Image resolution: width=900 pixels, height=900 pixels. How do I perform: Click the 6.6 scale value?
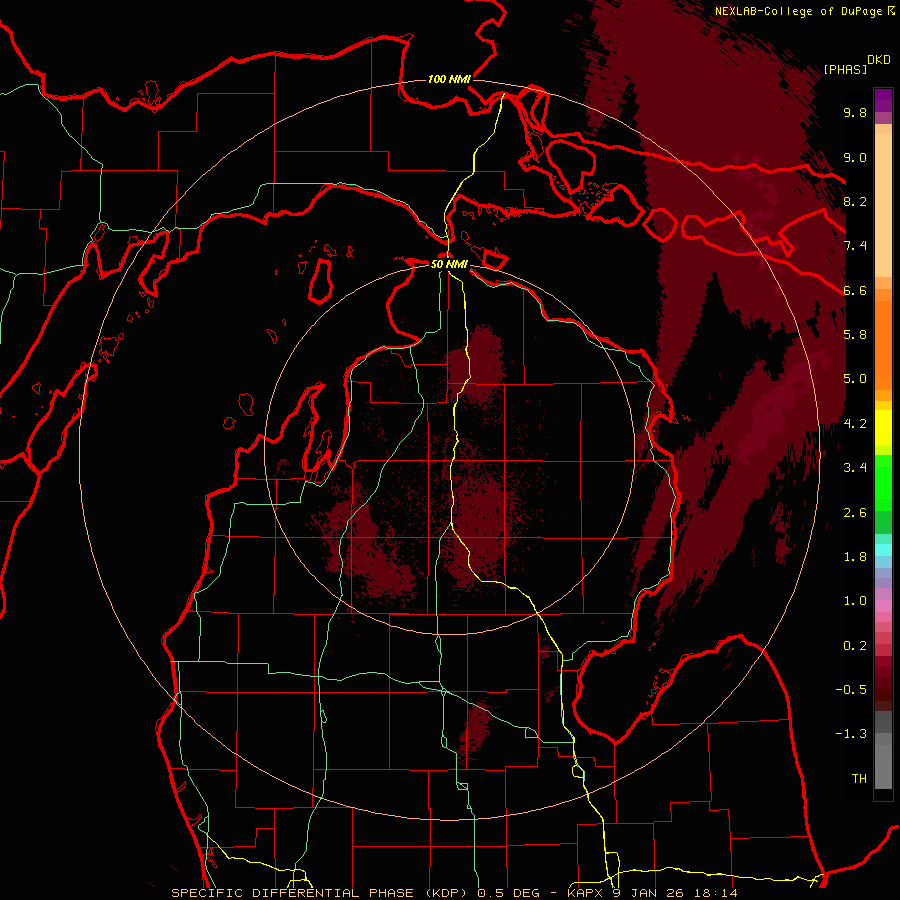[855, 290]
